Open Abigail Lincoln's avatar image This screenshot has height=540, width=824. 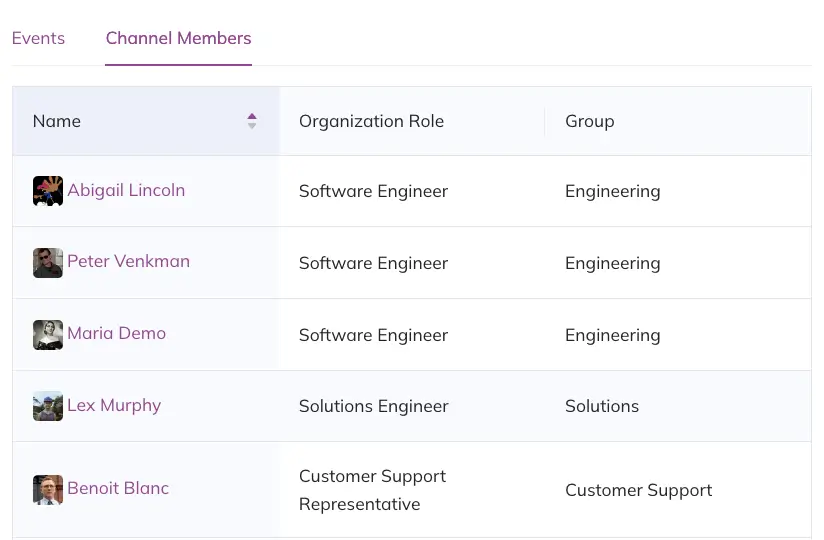tap(48, 191)
